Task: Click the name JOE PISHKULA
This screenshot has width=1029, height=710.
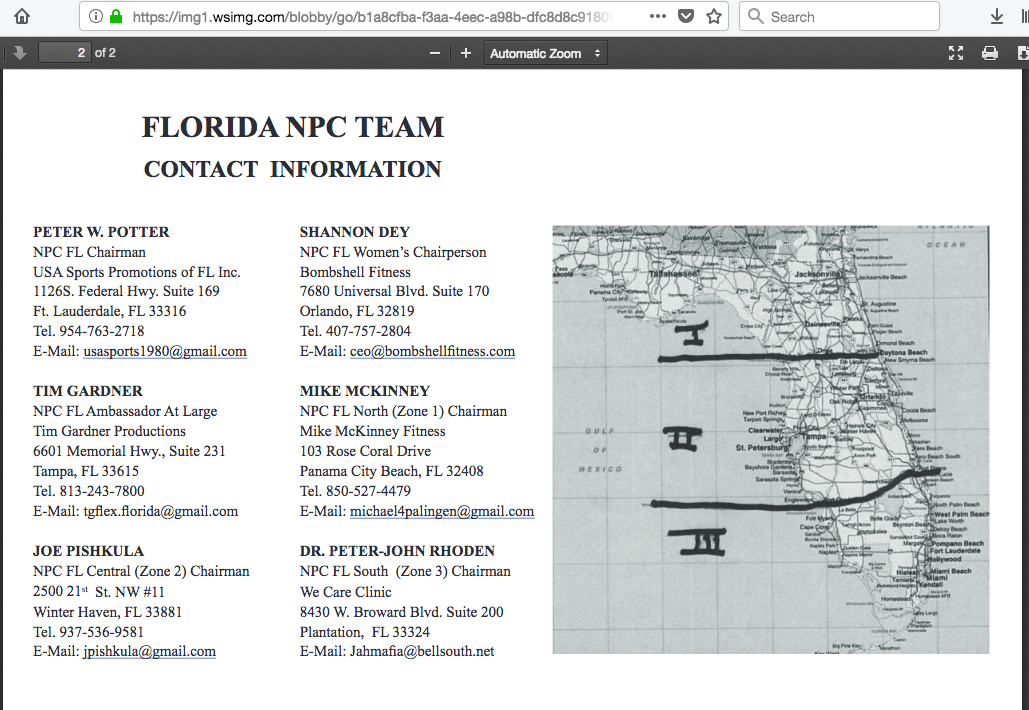Action: [x=89, y=551]
